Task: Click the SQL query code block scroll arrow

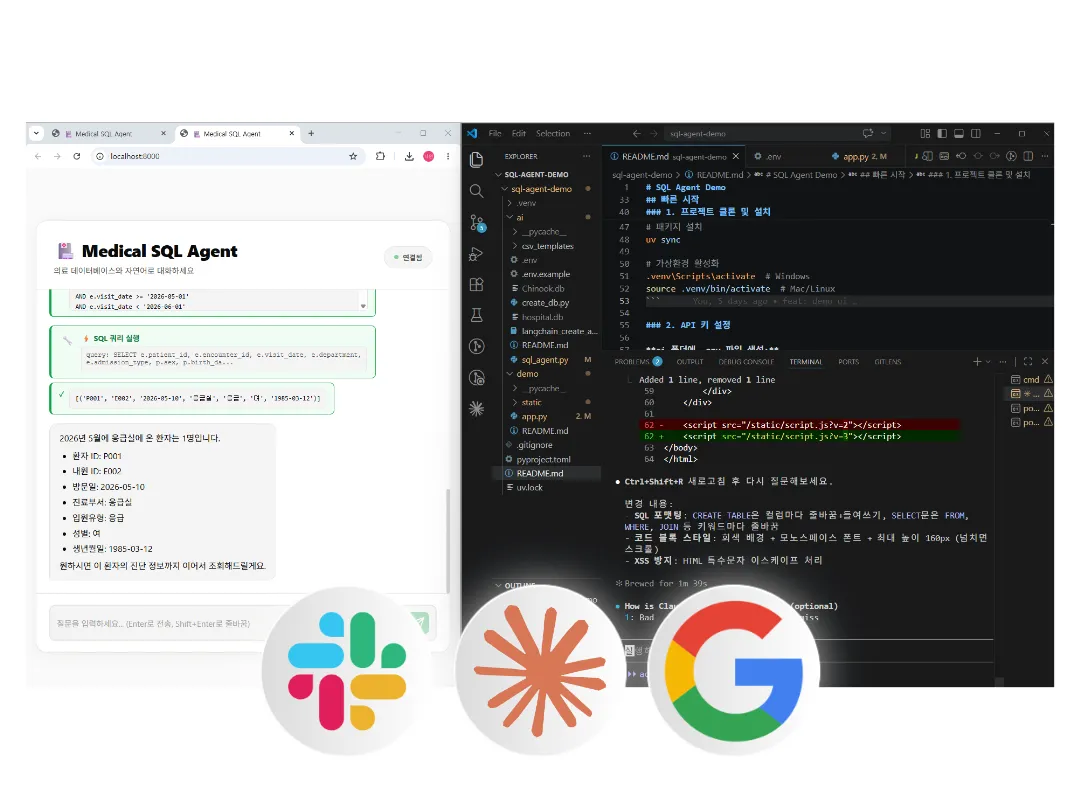Action: pos(363,306)
